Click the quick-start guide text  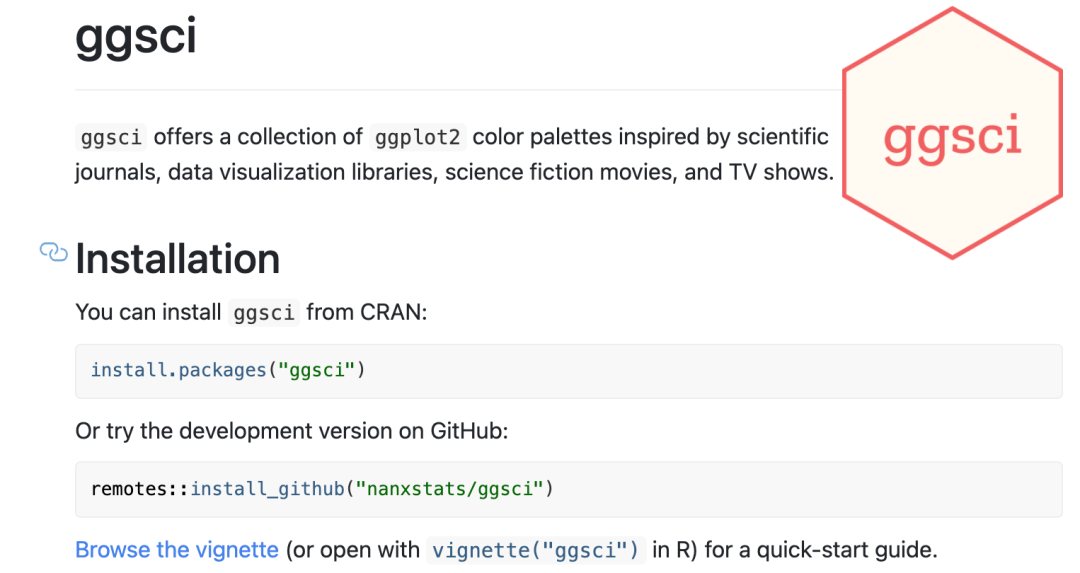[x=847, y=550]
